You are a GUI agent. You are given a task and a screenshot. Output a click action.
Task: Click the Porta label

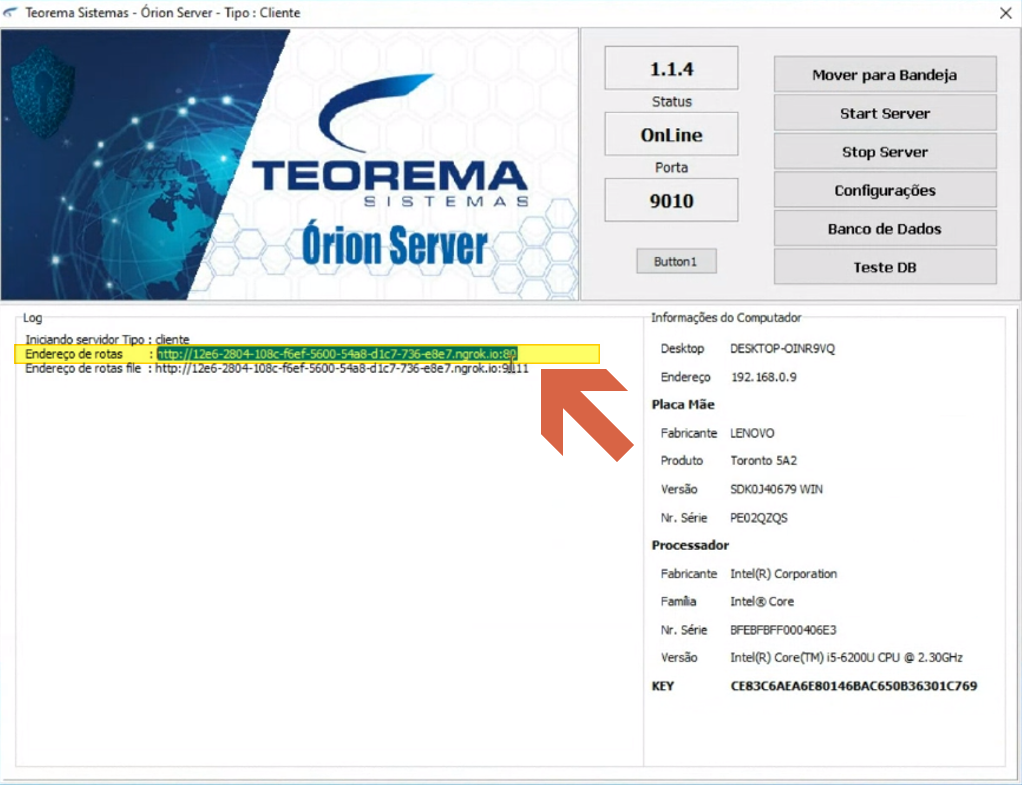click(671, 168)
